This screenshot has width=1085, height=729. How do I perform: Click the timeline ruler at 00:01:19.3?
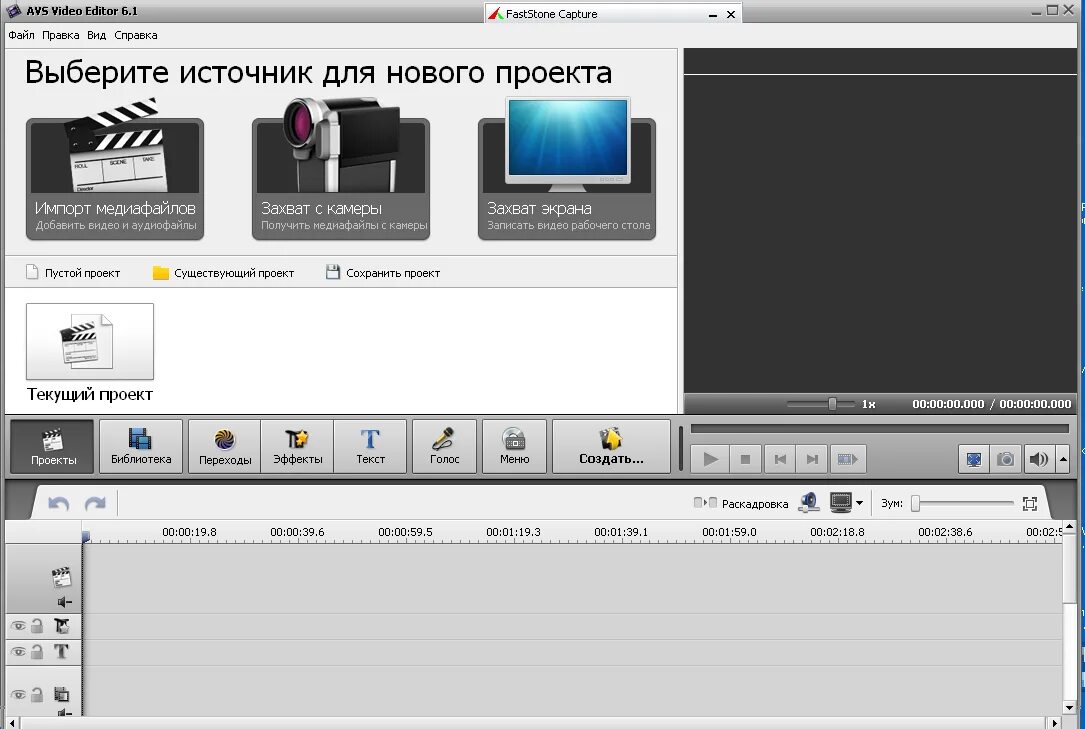pos(513,532)
